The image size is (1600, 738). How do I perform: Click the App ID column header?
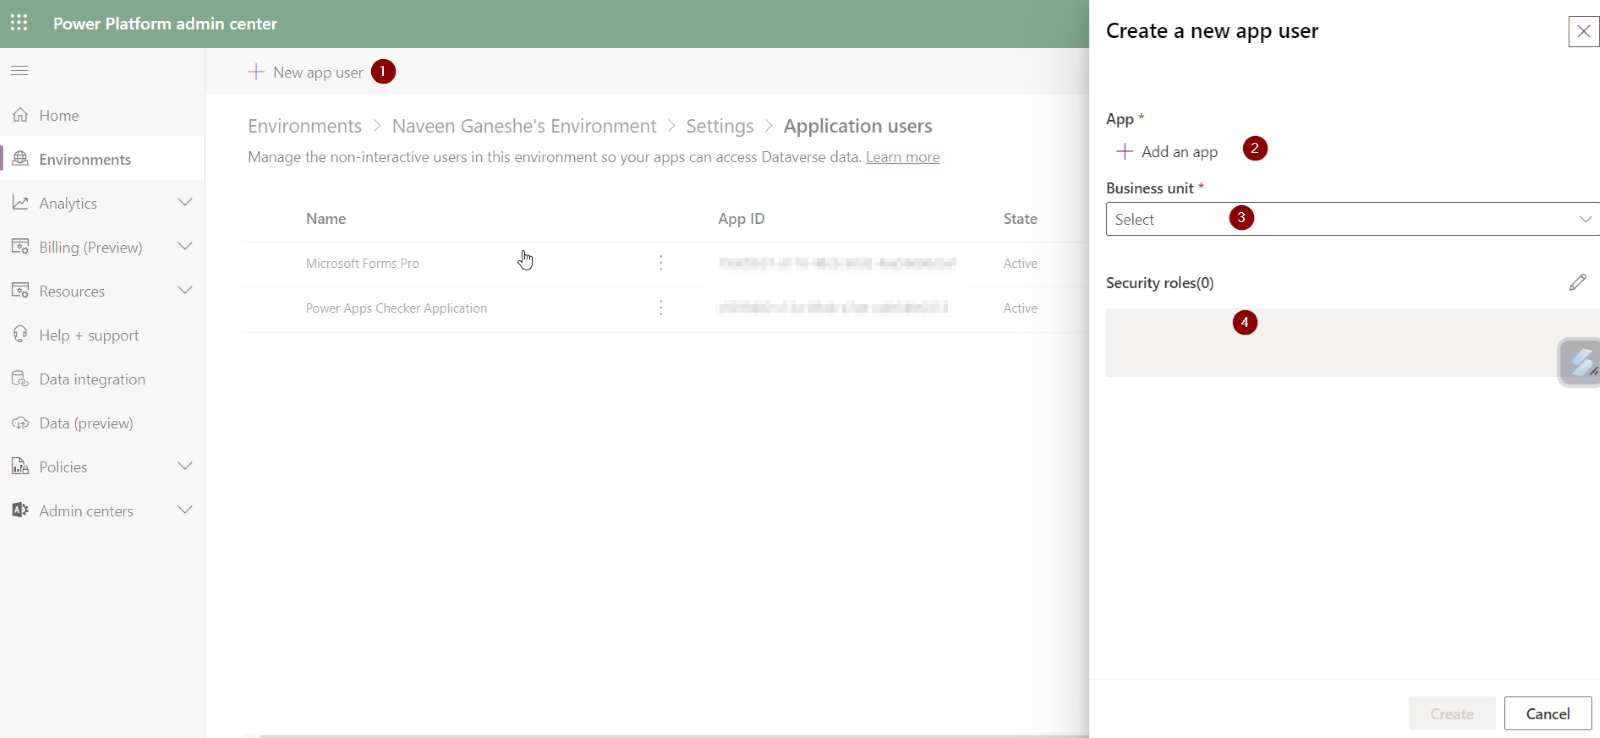741,219
